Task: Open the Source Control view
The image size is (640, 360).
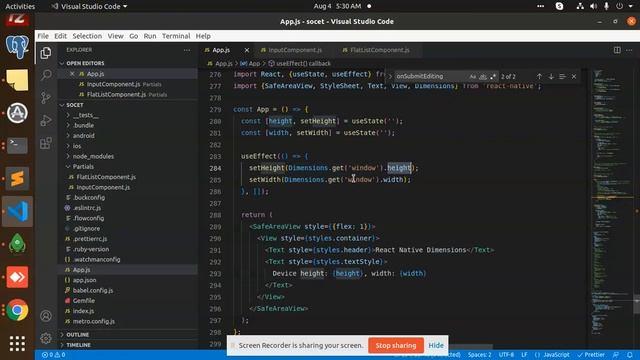Action: tap(46, 98)
